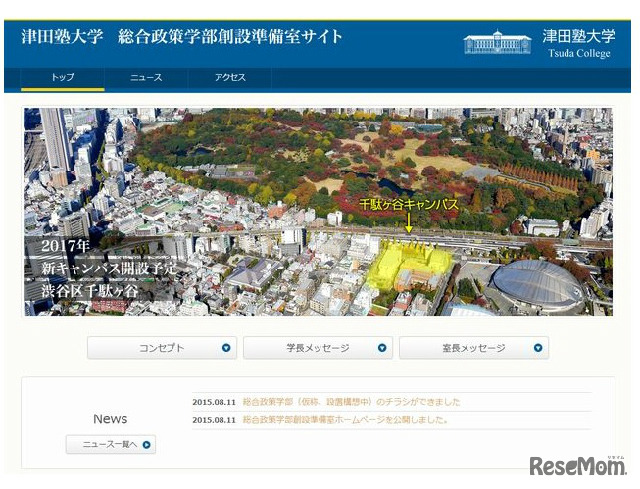
Task: Click the Tsuda College building logo
Action: [x=498, y=42]
